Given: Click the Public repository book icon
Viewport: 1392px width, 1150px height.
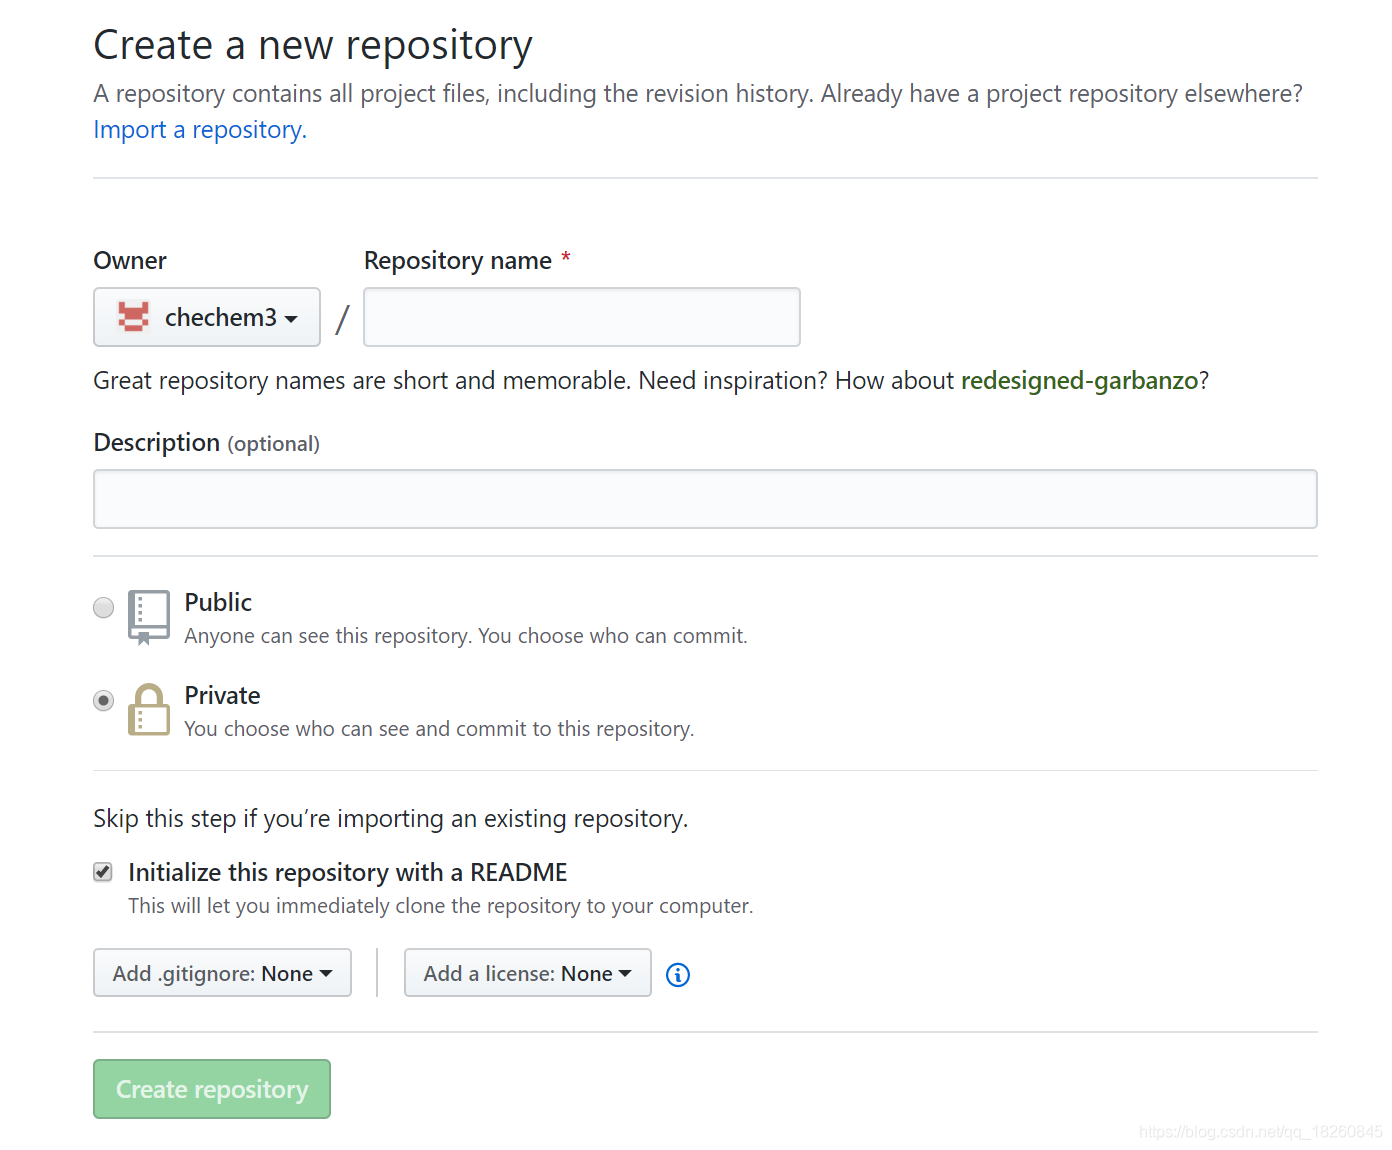Looking at the screenshot, I should pyautogui.click(x=148, y=617).
